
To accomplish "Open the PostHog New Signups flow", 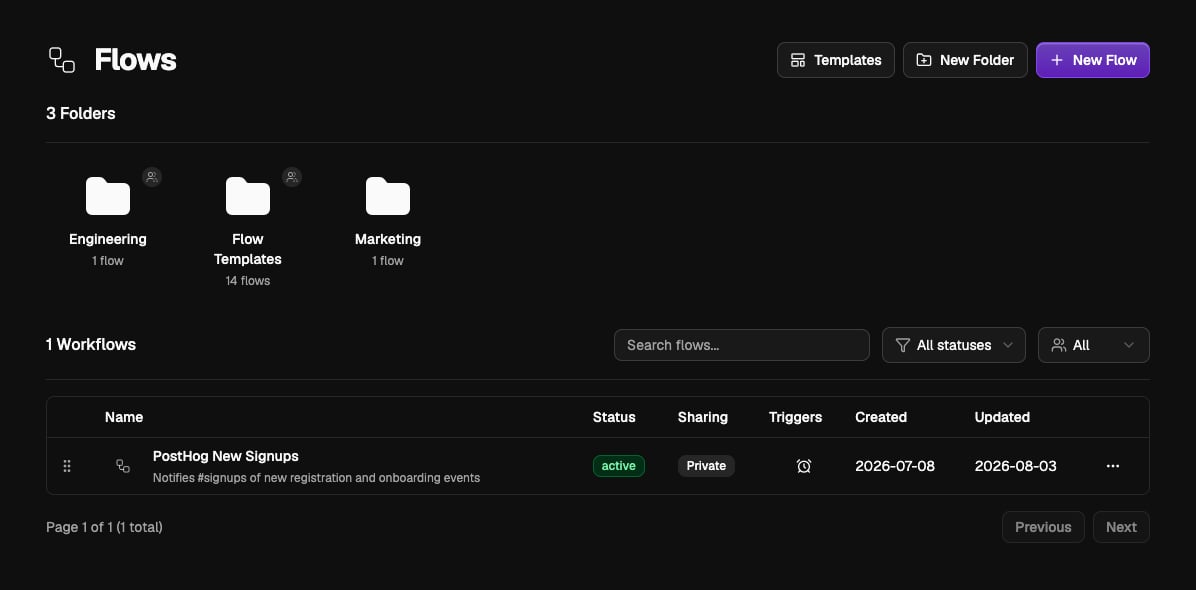I will 226,456.
